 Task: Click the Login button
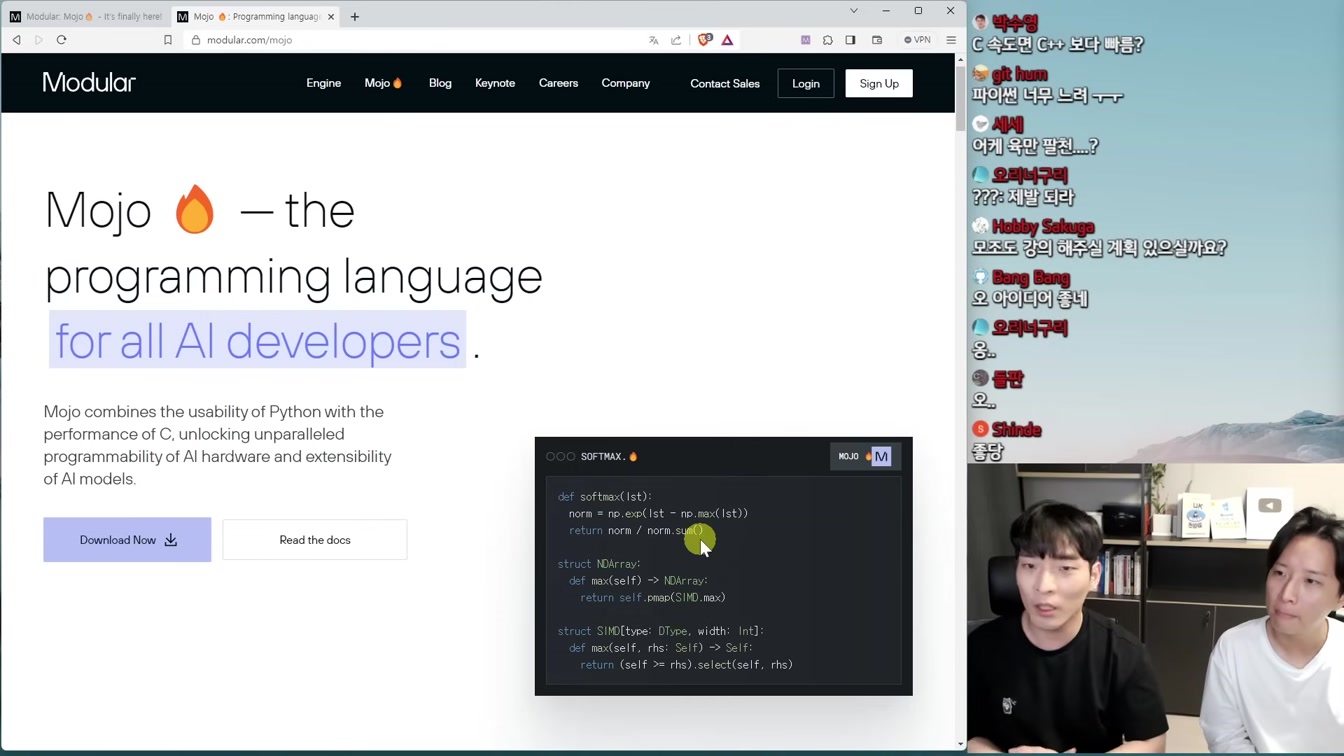pos(806,84)
